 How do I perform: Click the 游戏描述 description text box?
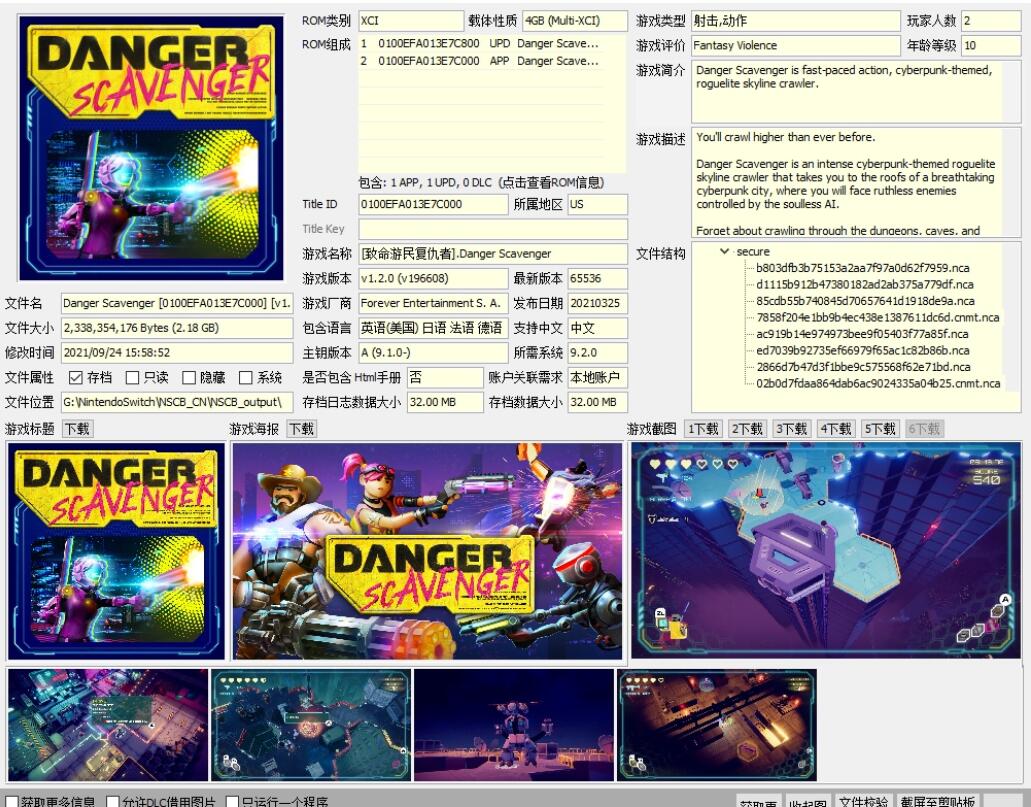(x=856, y=182)
